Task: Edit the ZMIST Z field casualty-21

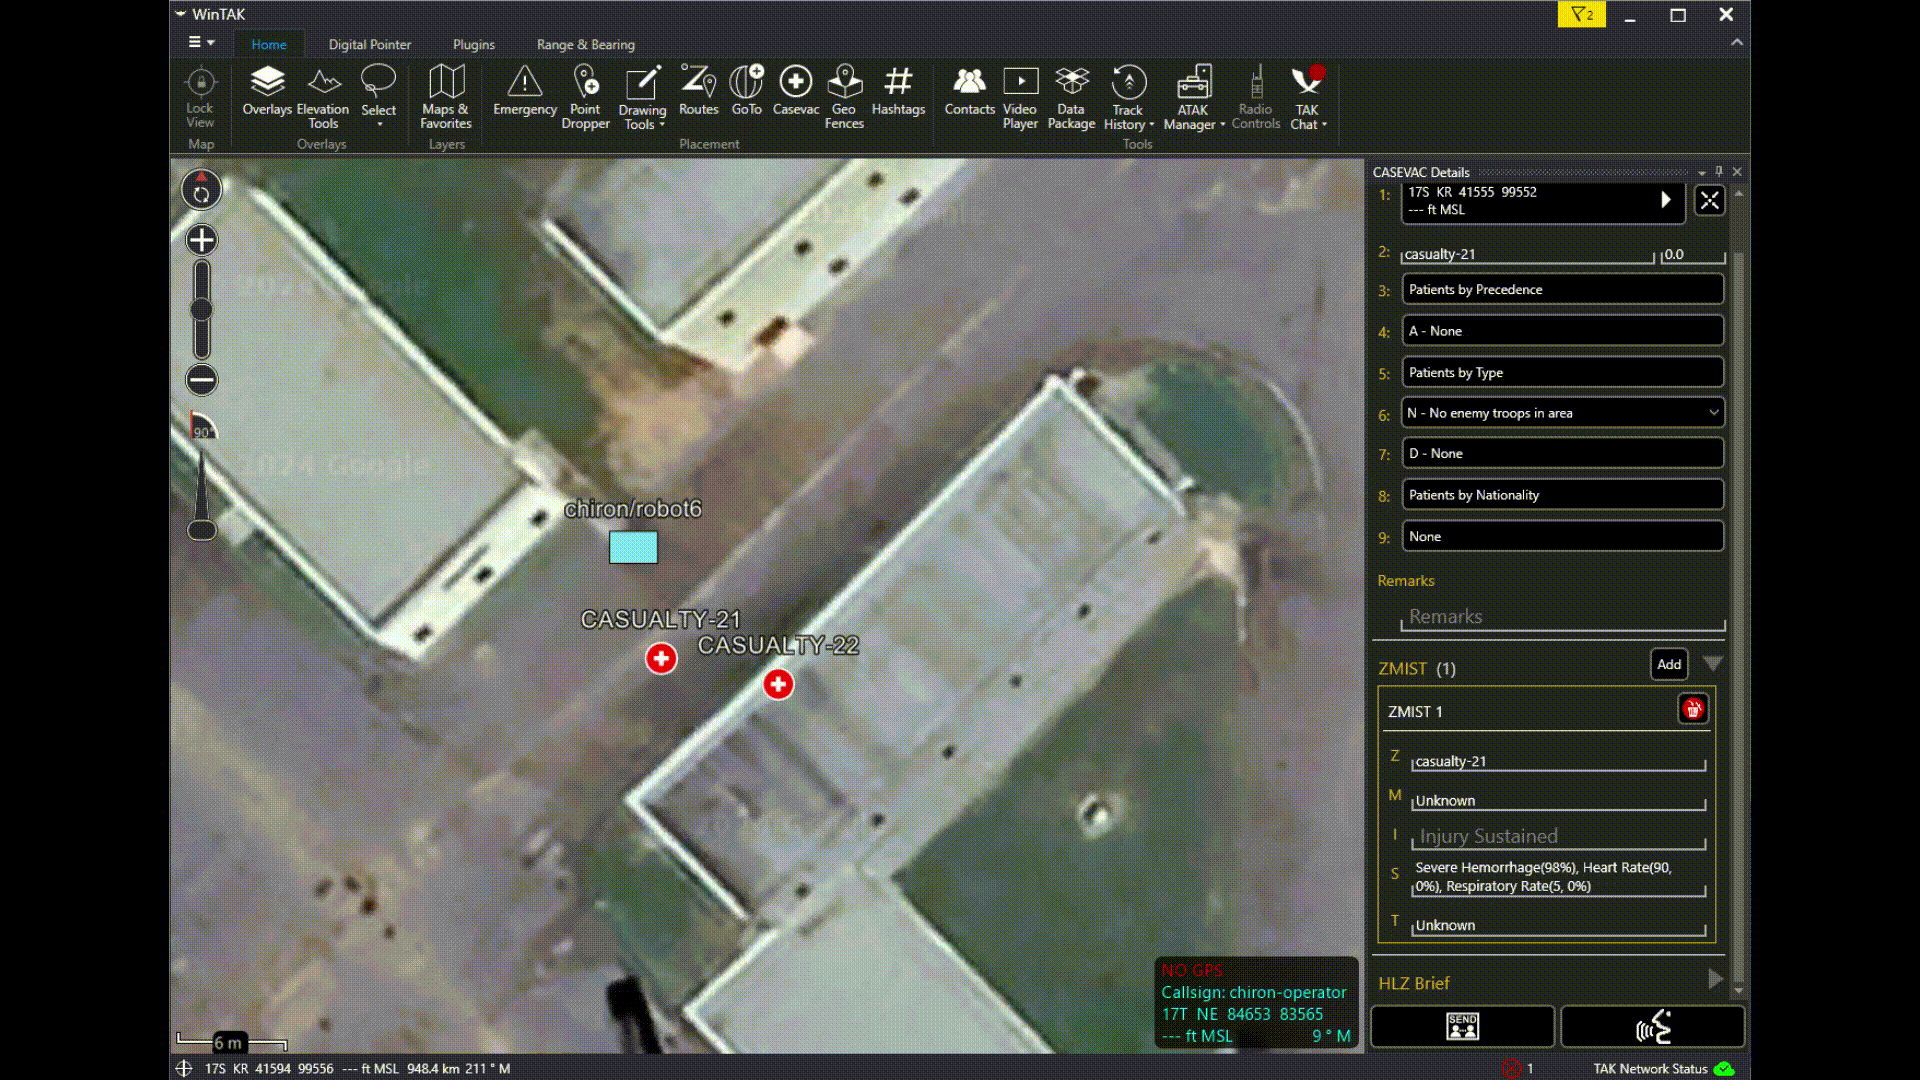Action: [1558, 761]
